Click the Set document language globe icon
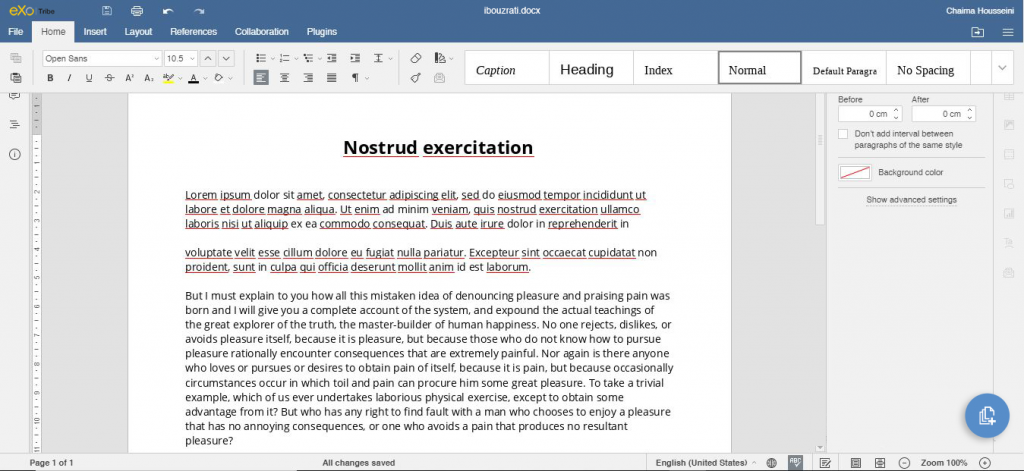The height and width of the screenshot is (471, 1024). (x=772, y=463)
